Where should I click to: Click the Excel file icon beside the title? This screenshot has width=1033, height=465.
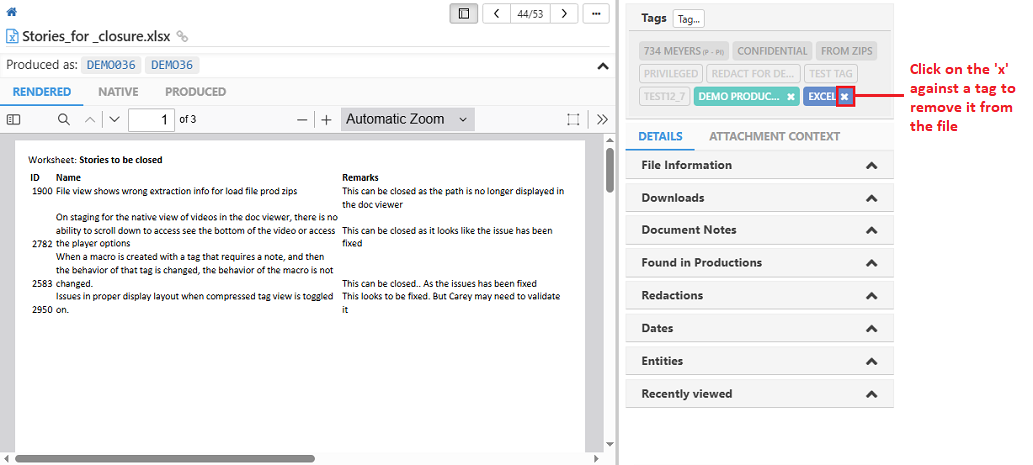tap(13, 36)
